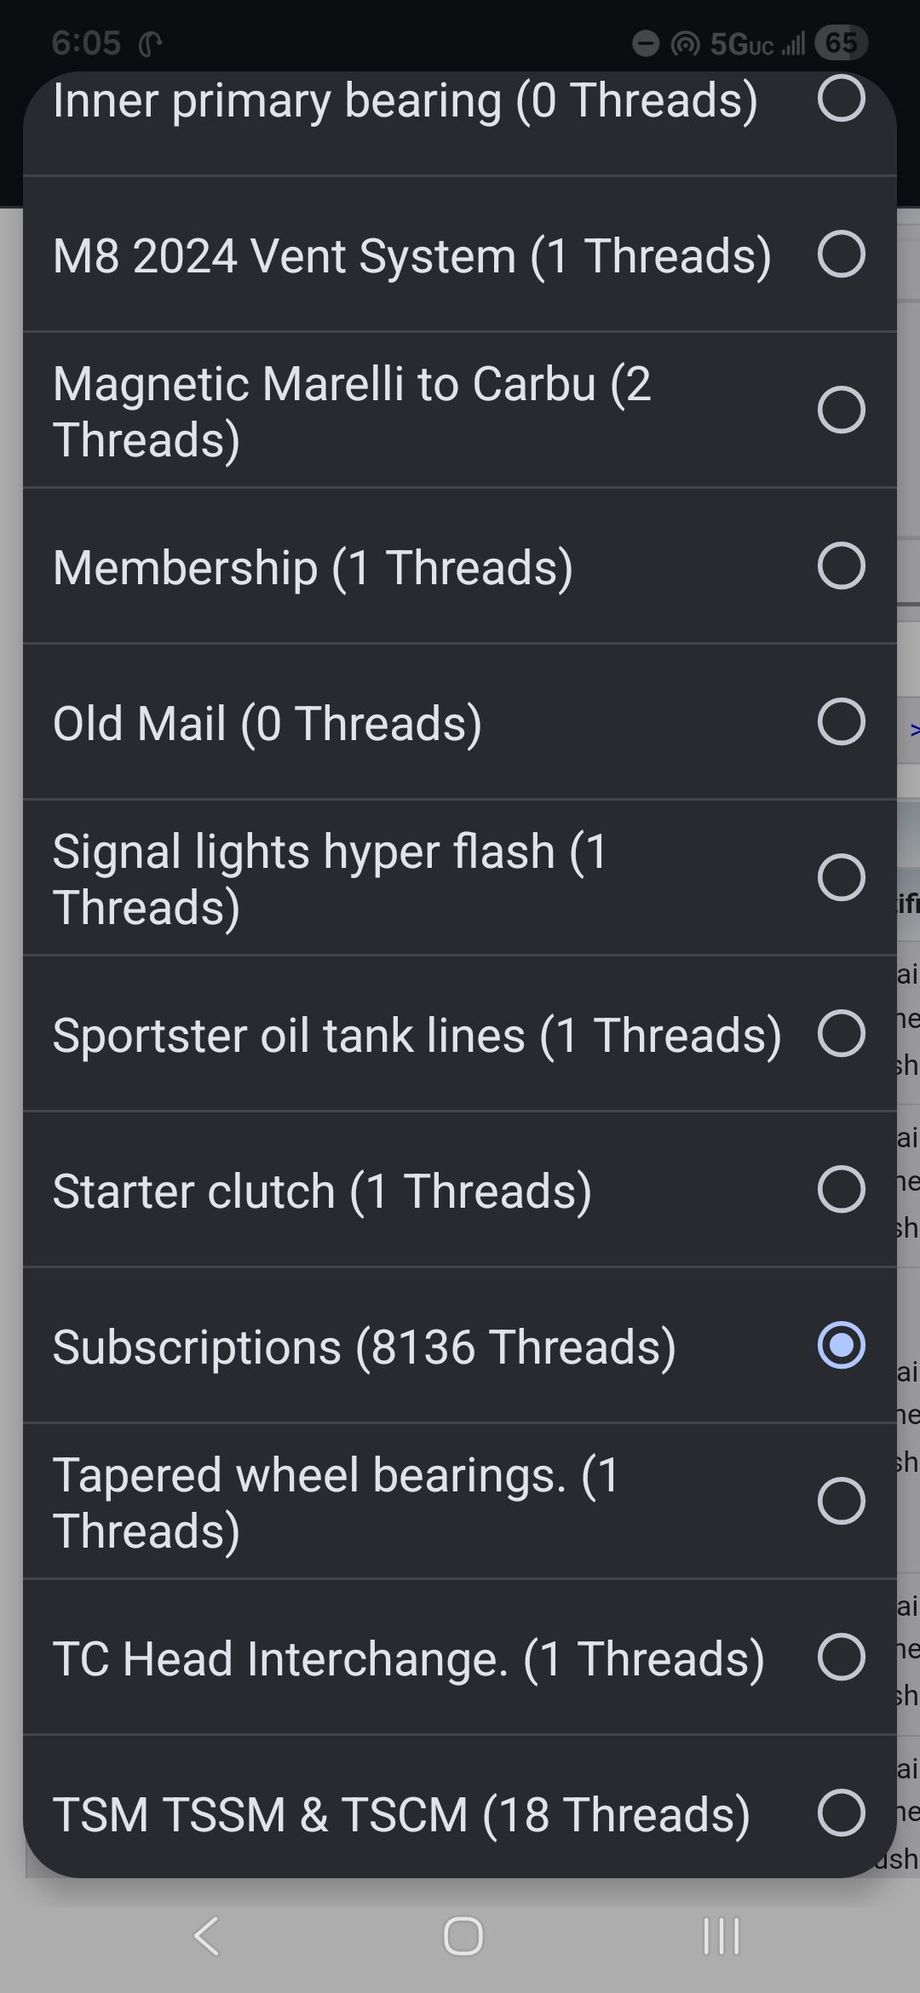Tap the Android back navigation icon
920x1993 pixels.
click(x=207, y=1936)
